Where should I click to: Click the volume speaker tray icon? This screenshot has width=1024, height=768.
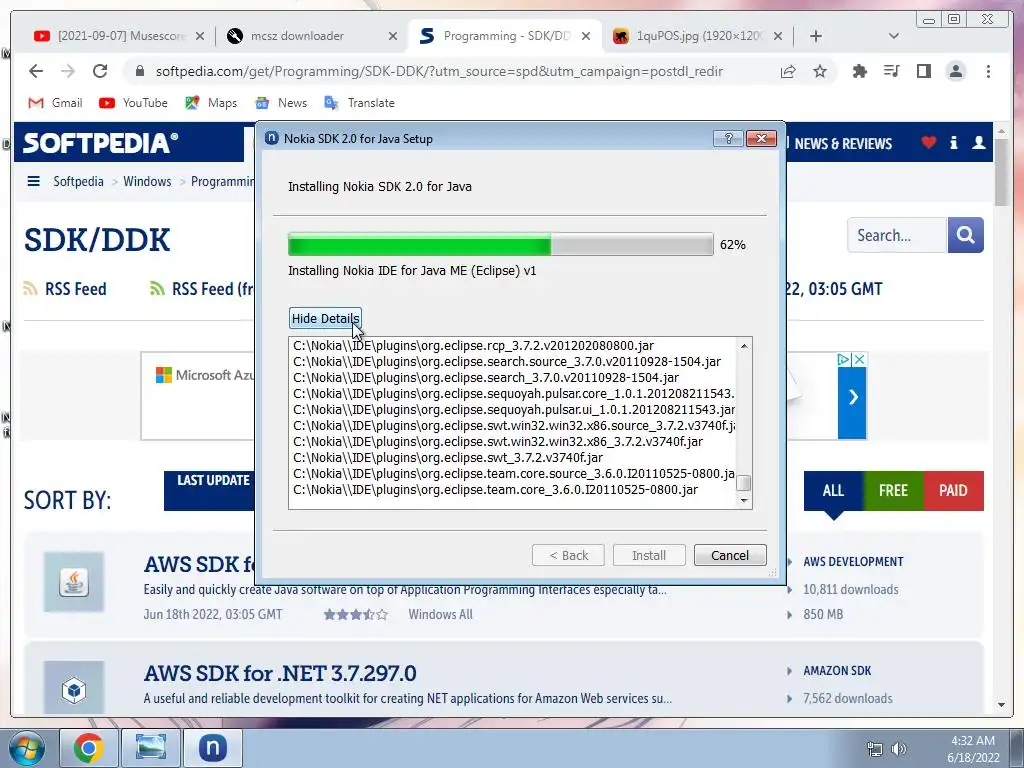point(899,748)
